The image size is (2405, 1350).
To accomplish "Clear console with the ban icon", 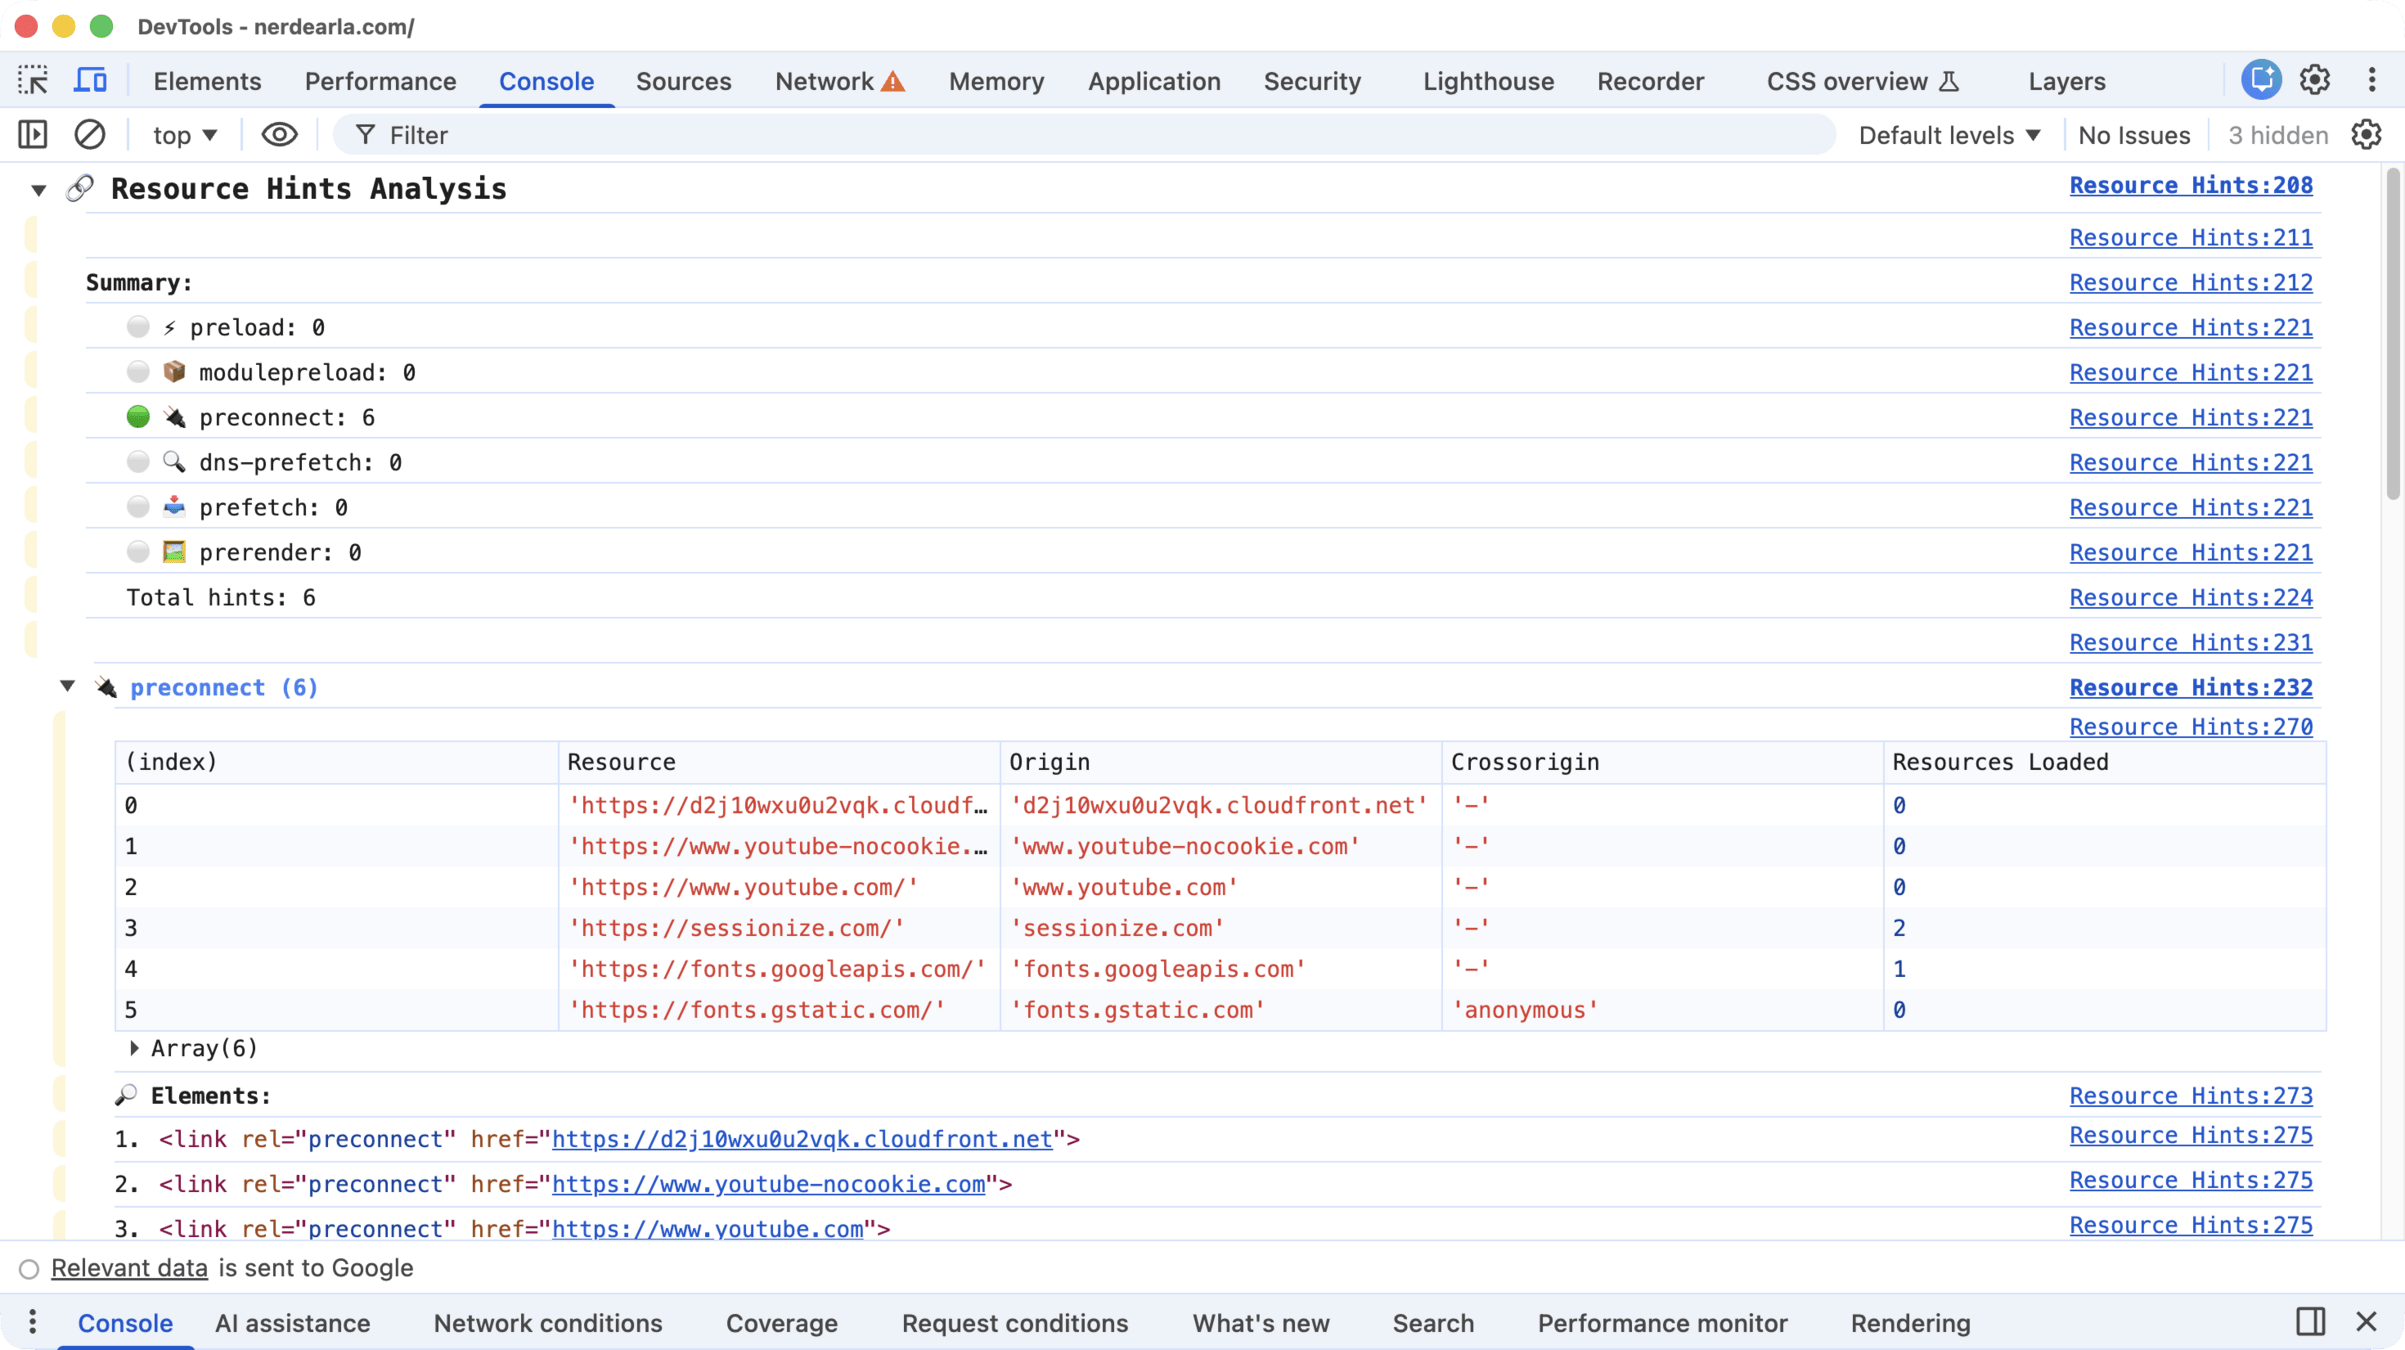I will coord(90,134).
